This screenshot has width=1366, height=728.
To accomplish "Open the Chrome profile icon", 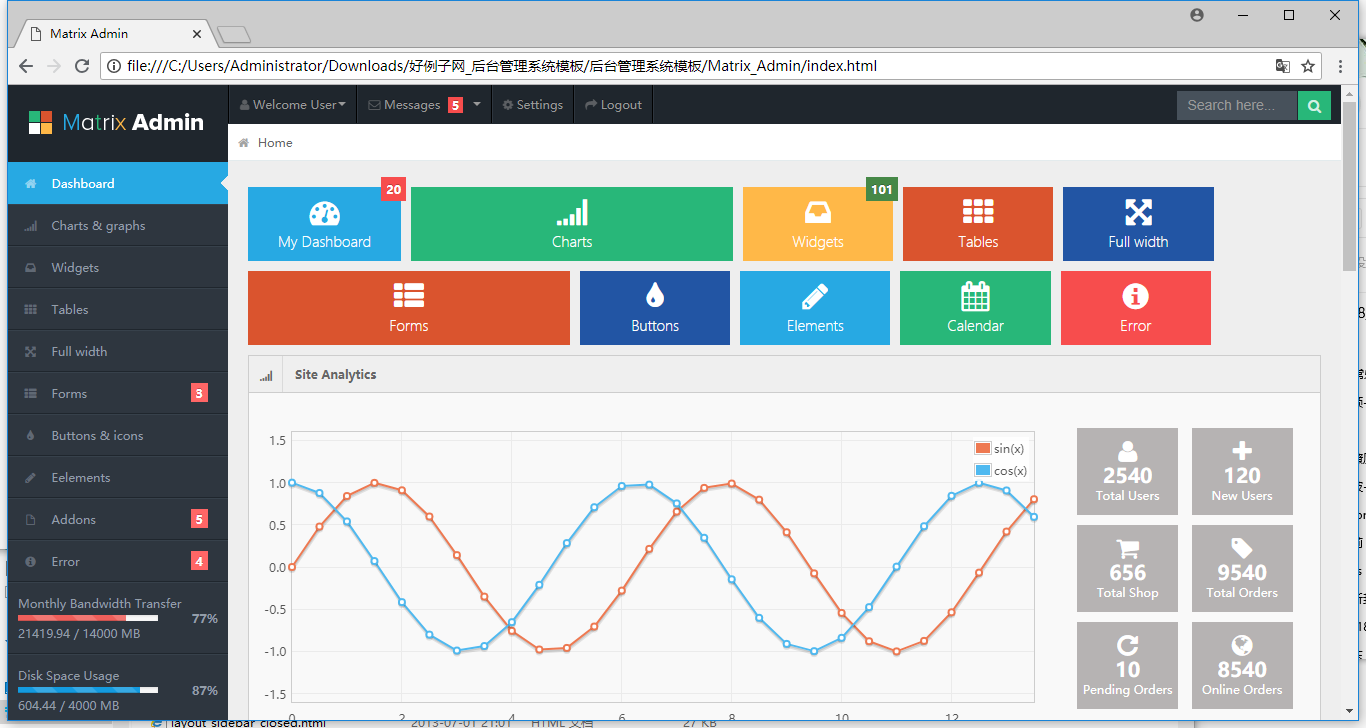I will click(1197, 15).
